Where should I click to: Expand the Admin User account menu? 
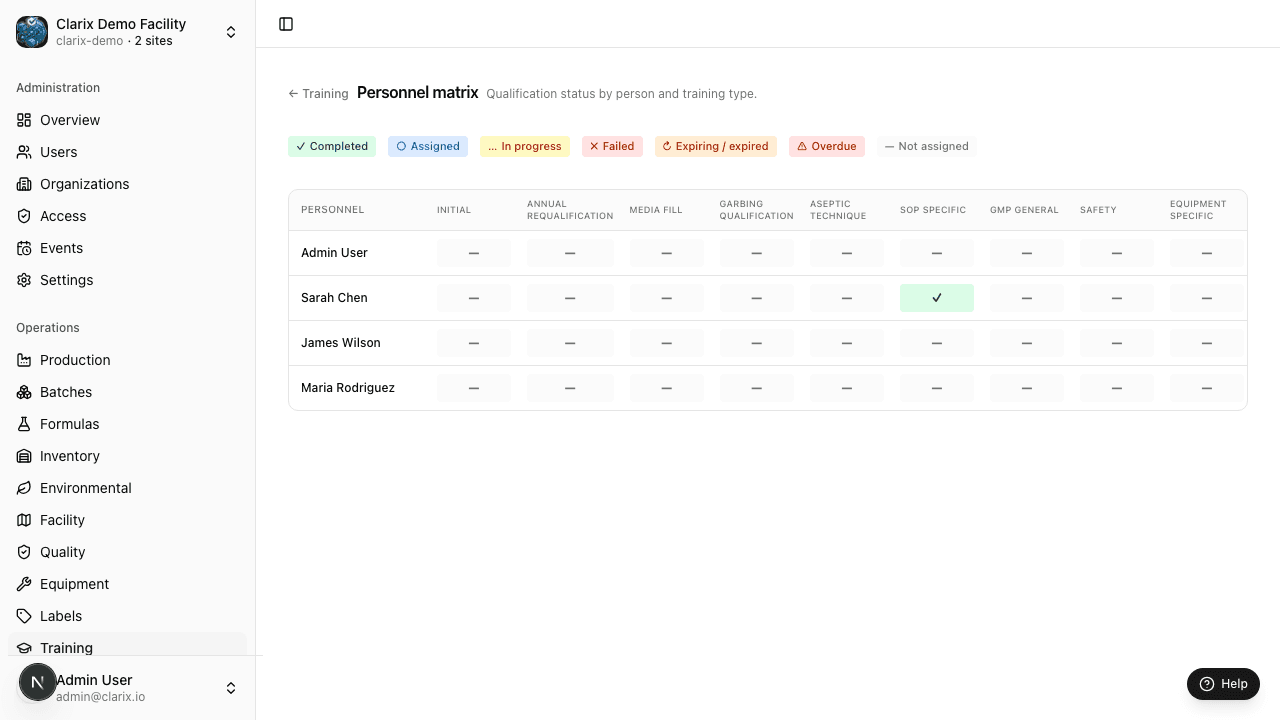tap(231, 688)
